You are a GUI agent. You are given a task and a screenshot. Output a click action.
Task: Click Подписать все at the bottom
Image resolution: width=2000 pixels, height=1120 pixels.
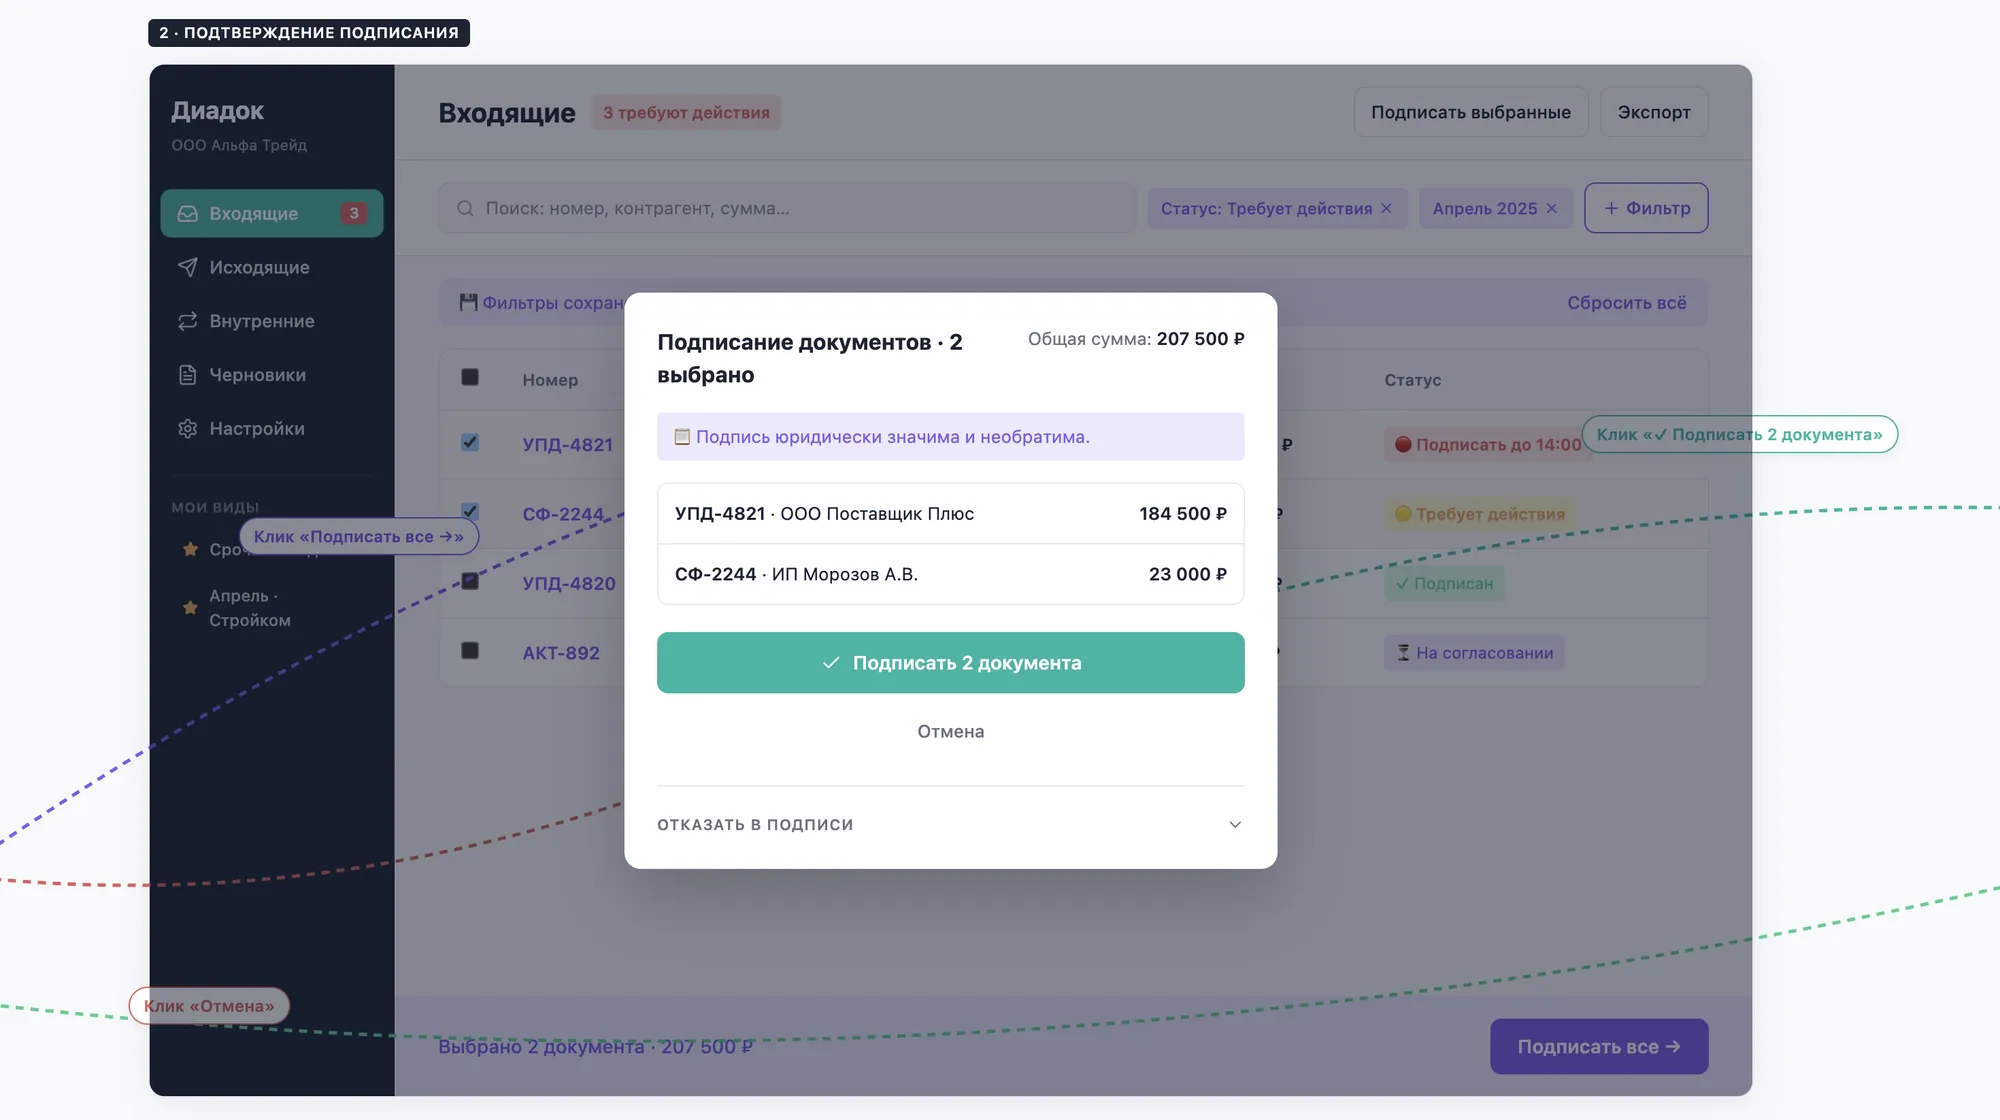(1599, 1046)
